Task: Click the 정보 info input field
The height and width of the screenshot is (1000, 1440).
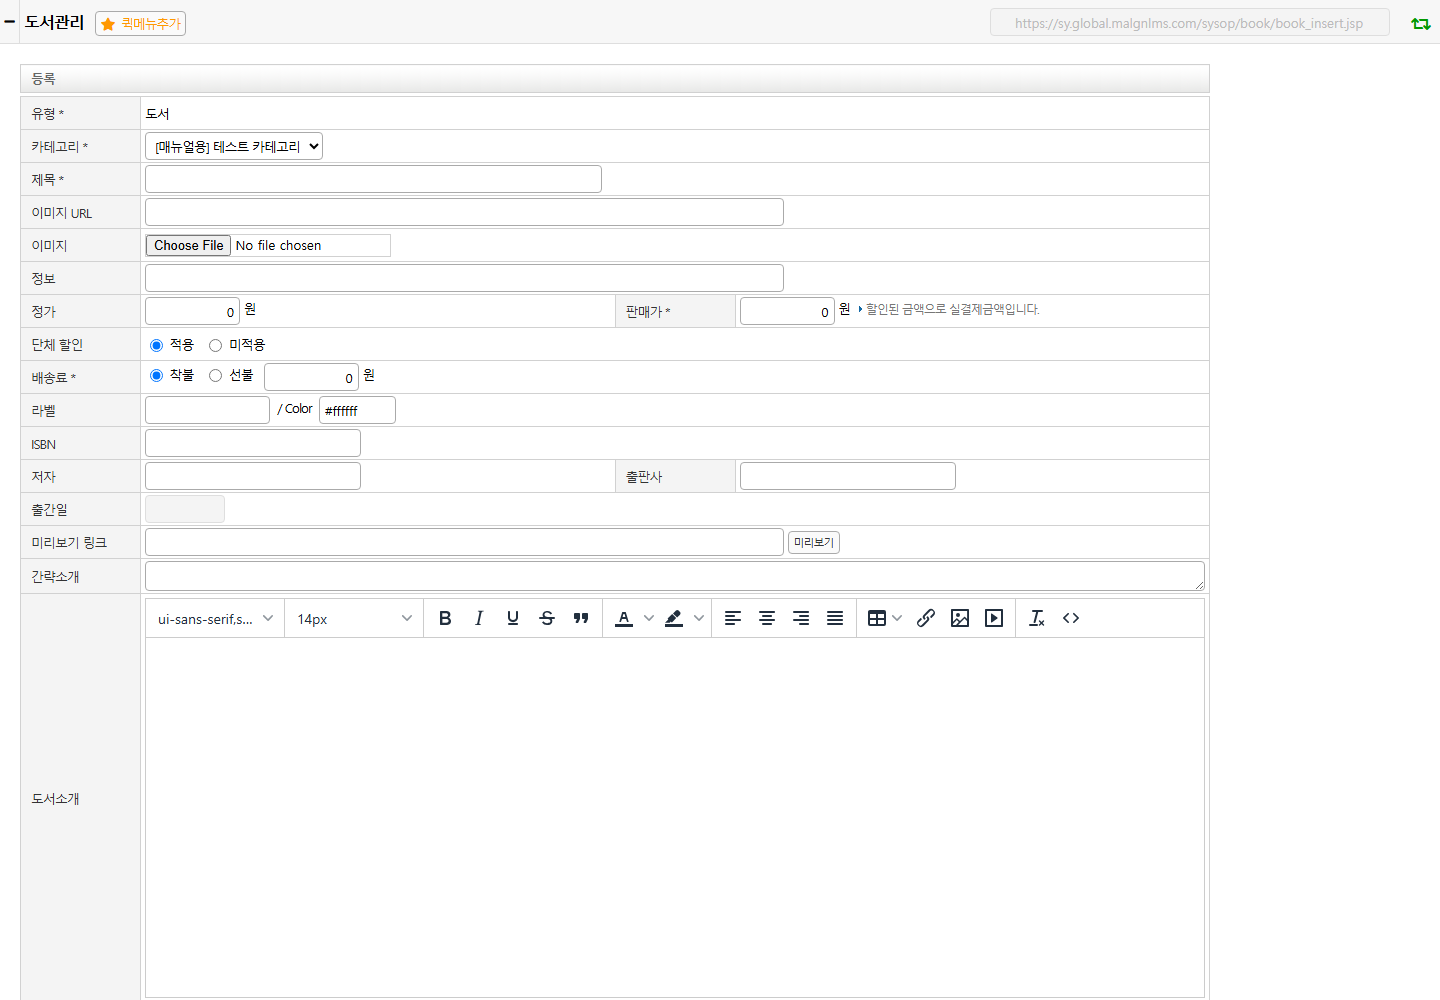Action: pos(464,278)
